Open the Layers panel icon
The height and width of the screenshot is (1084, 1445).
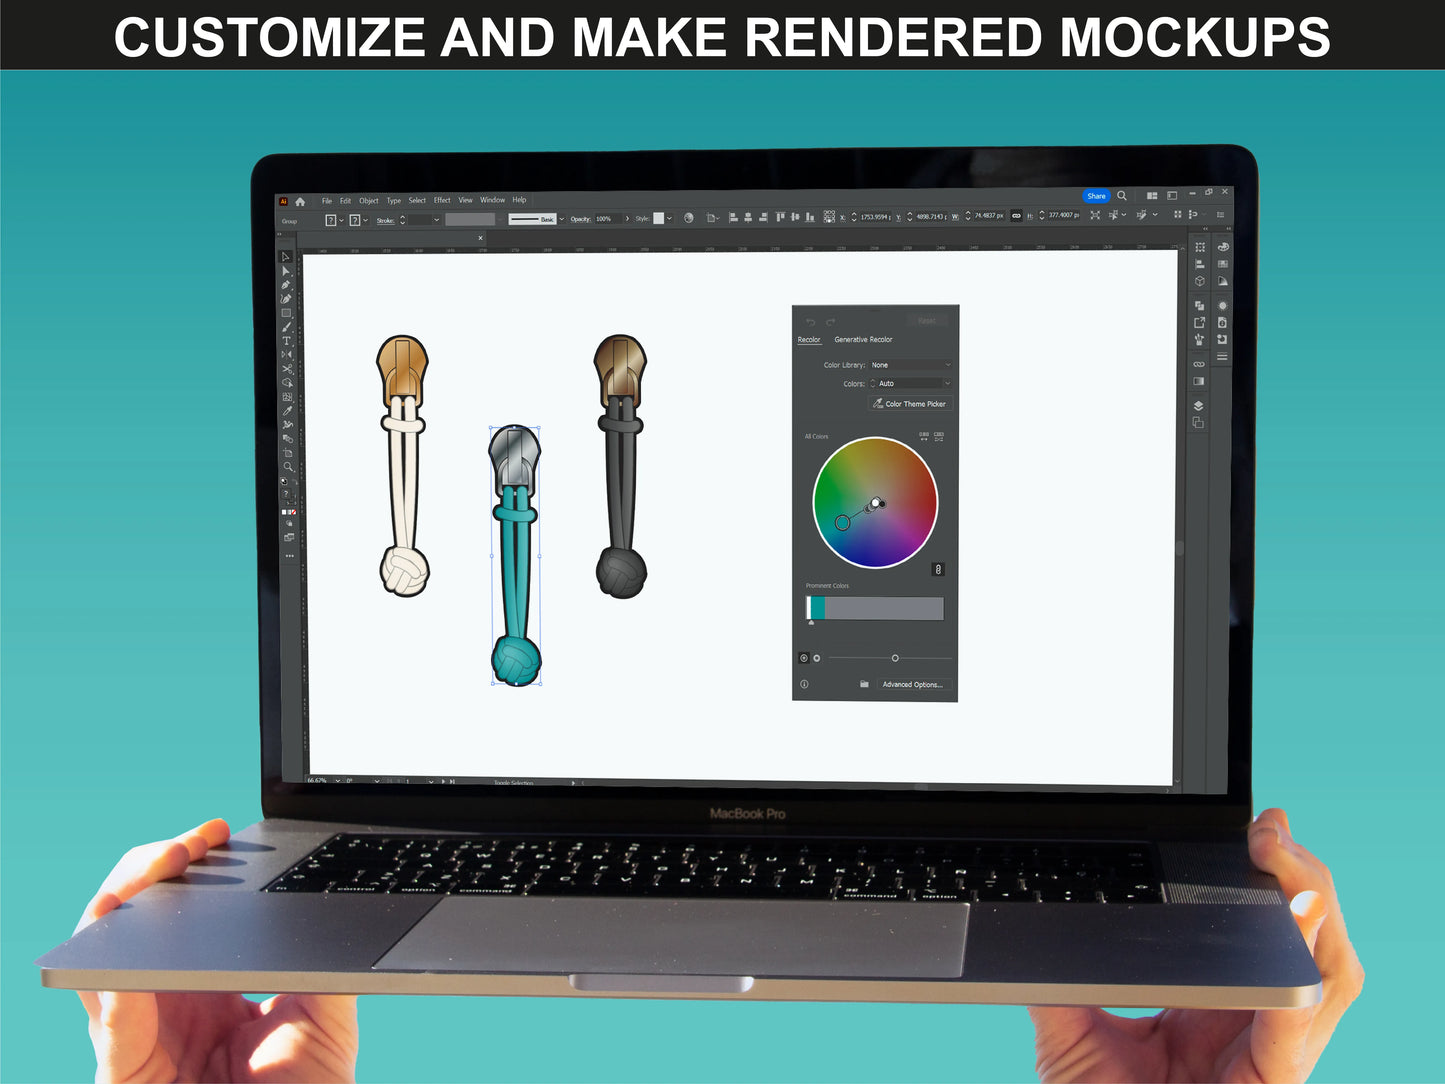(x=1198, y=406)
